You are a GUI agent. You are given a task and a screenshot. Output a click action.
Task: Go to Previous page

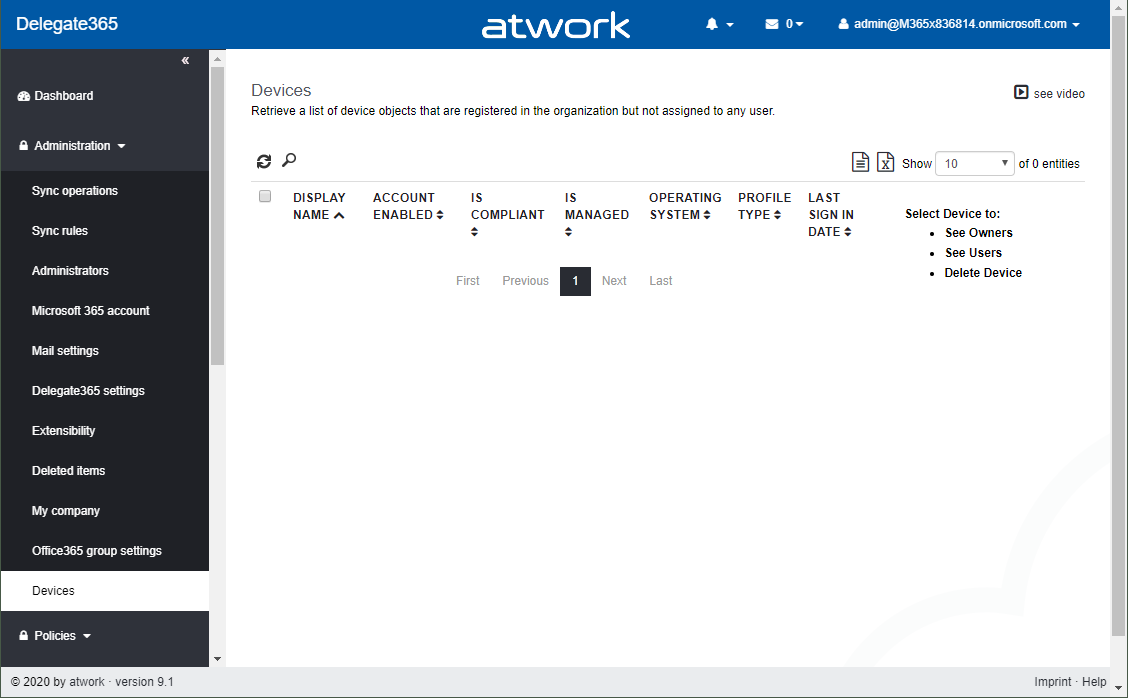tap(525, 281)
